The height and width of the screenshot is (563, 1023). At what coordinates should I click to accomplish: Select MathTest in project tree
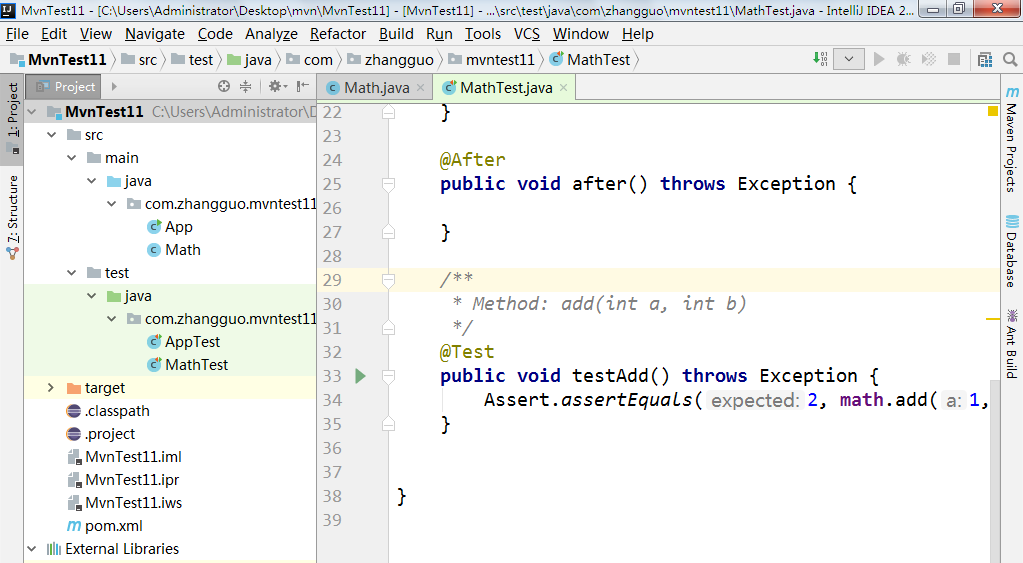tap(187, 365)
